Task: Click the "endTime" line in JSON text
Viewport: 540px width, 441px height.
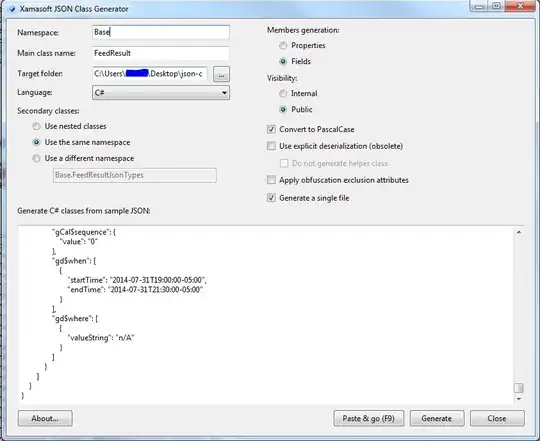Action: (135, 290)
